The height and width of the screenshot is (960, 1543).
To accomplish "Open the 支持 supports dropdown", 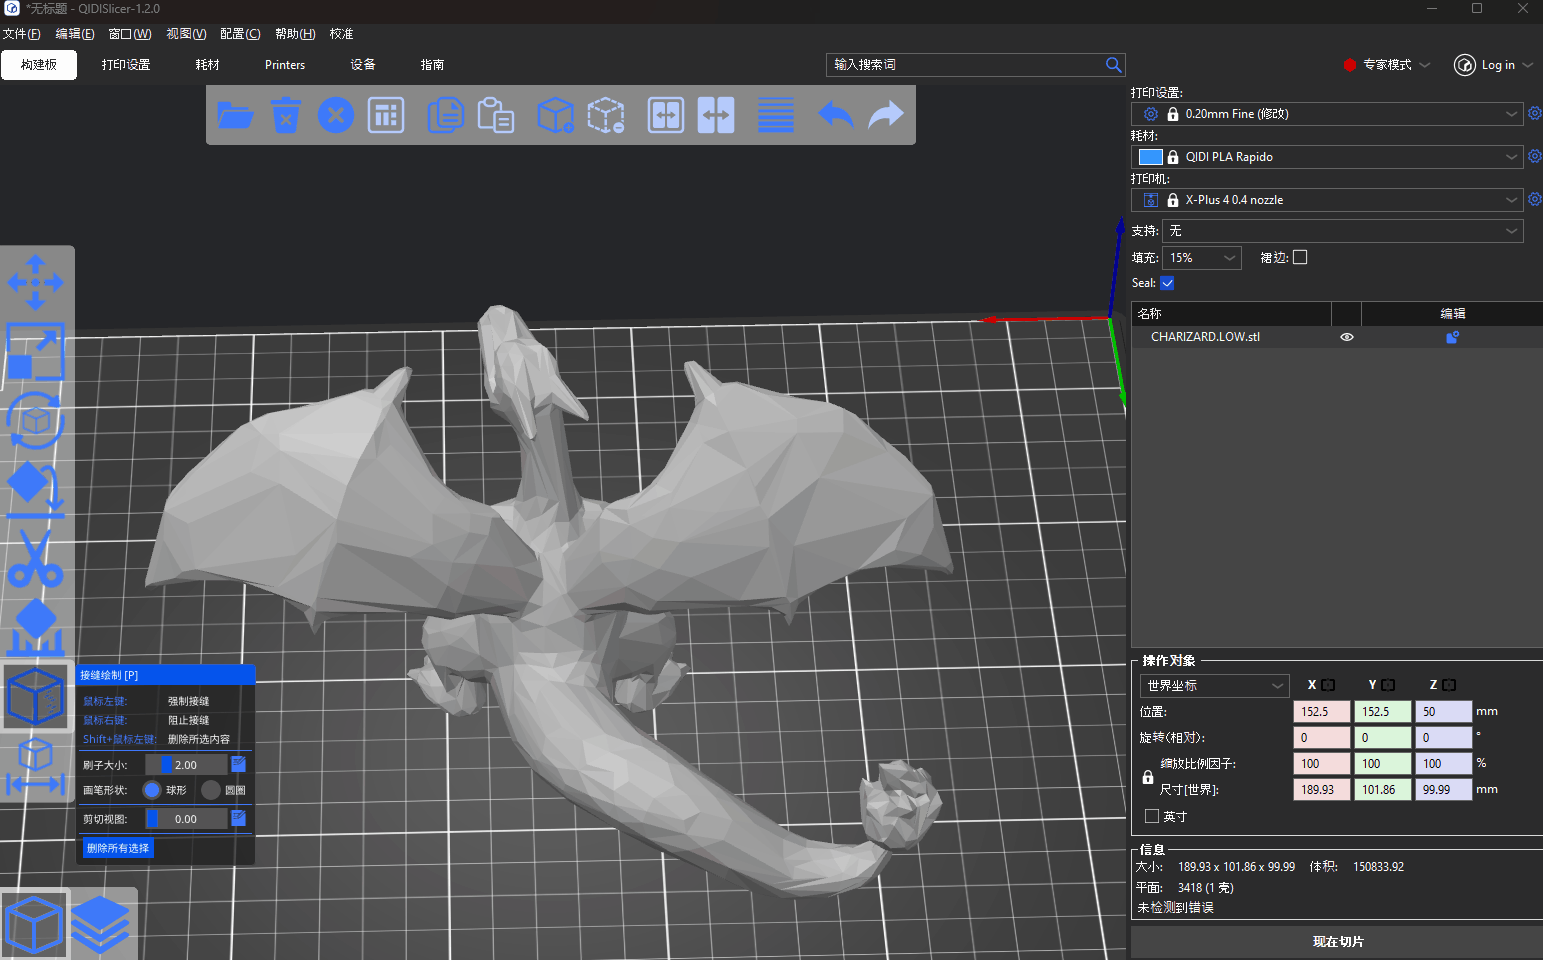I will (x=1343, y=231).
